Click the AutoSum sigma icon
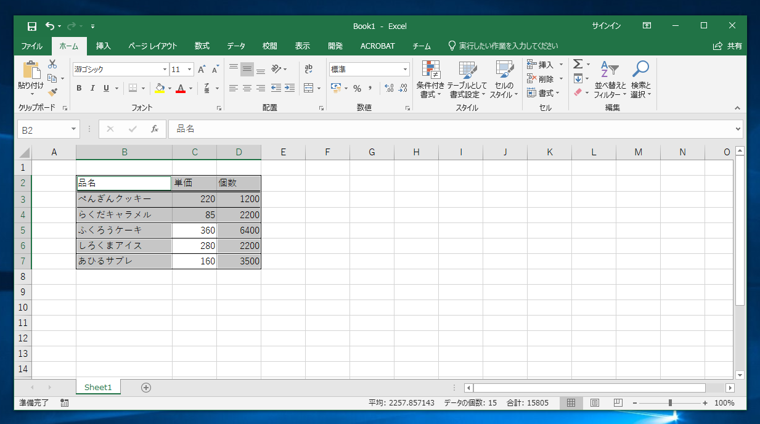The height and width of the screenshot is (424, 760). 578,64
